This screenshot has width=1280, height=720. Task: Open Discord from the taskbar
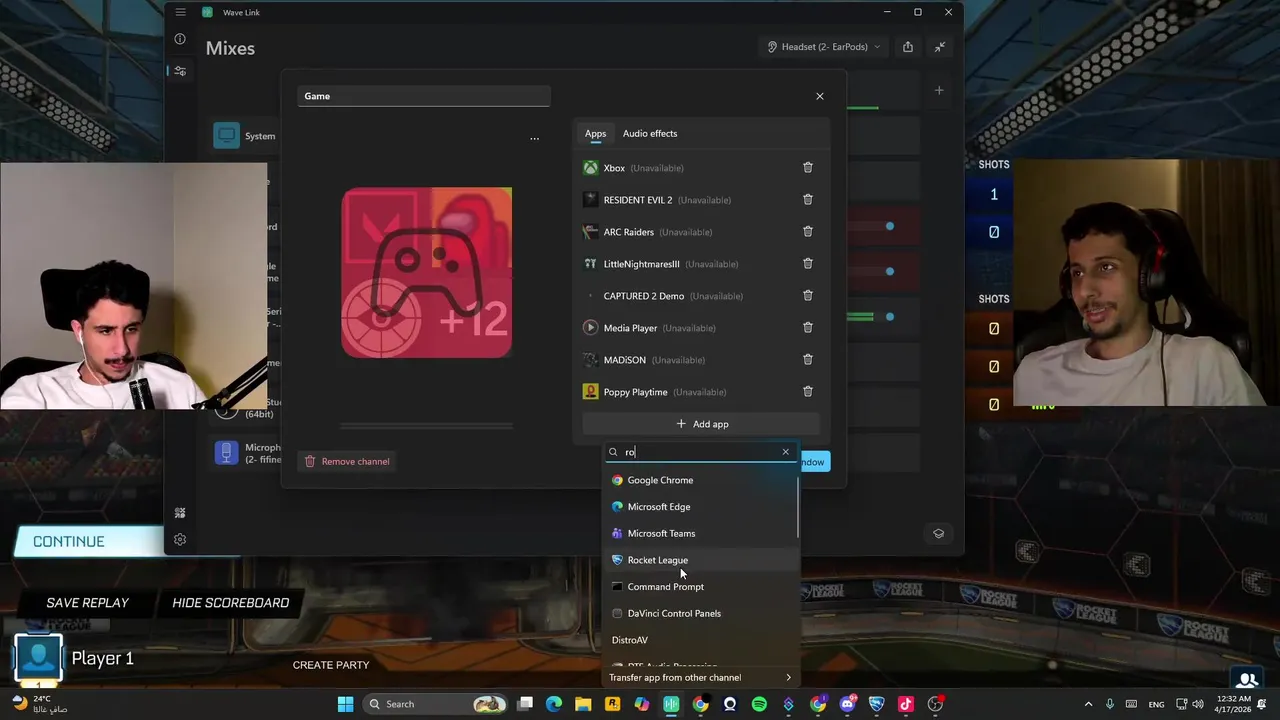tap(848, 704)
